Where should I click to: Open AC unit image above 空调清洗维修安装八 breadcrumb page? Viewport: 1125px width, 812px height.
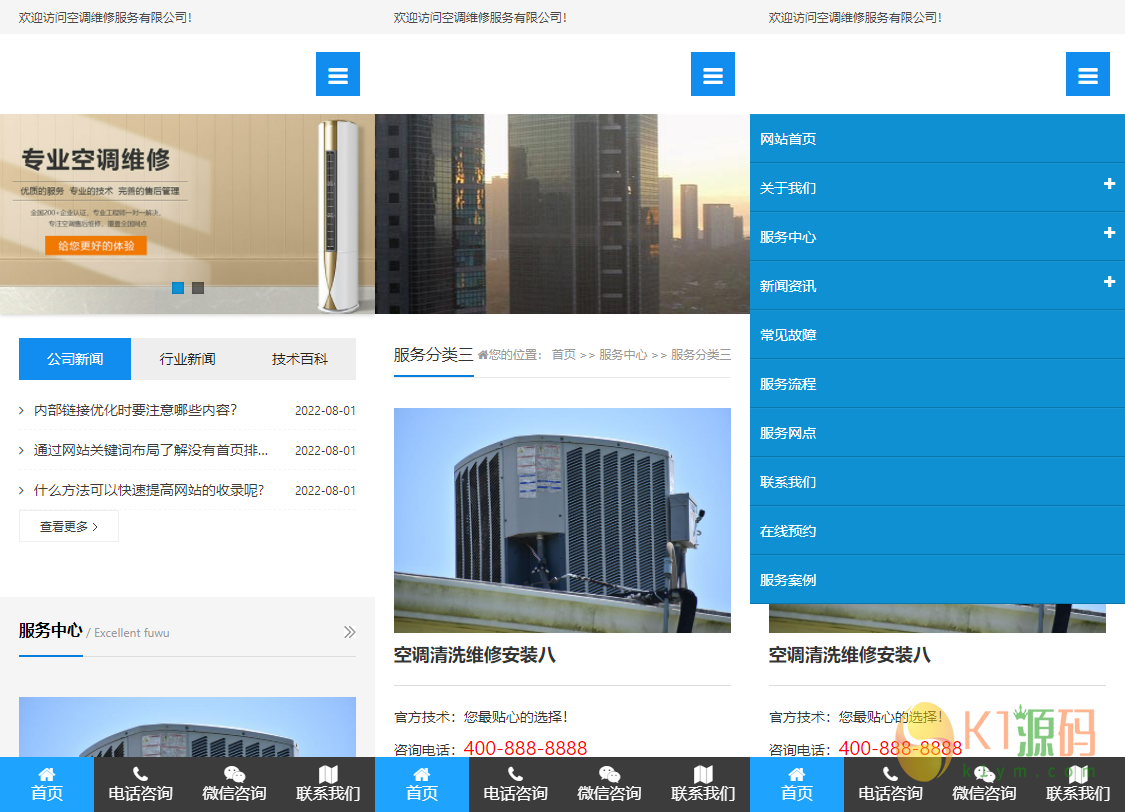point(562,520)
